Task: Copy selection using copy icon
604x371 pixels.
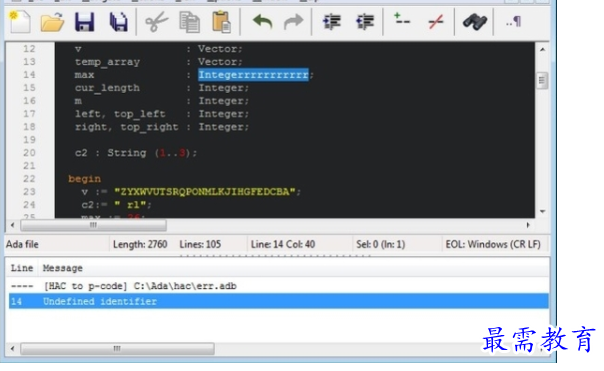Action: click(189, 22)
